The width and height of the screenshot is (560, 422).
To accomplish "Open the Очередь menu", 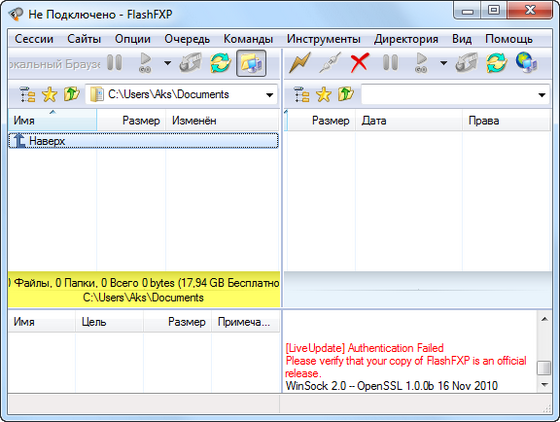I will [187, 39].
